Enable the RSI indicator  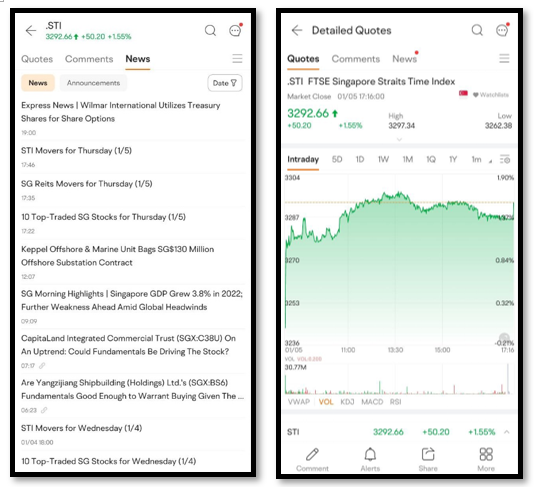coord(396,402)
